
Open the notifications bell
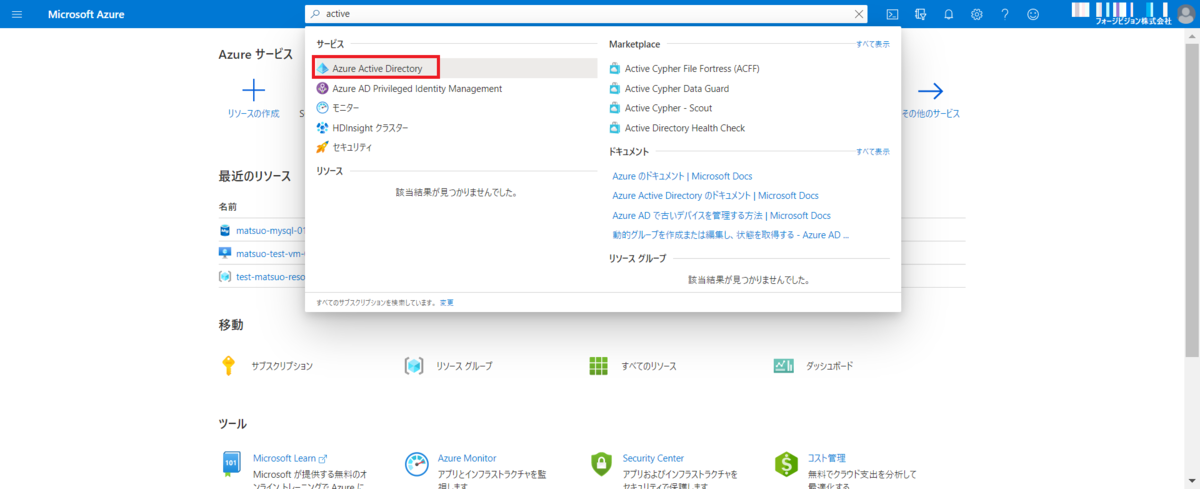(948, 14)
